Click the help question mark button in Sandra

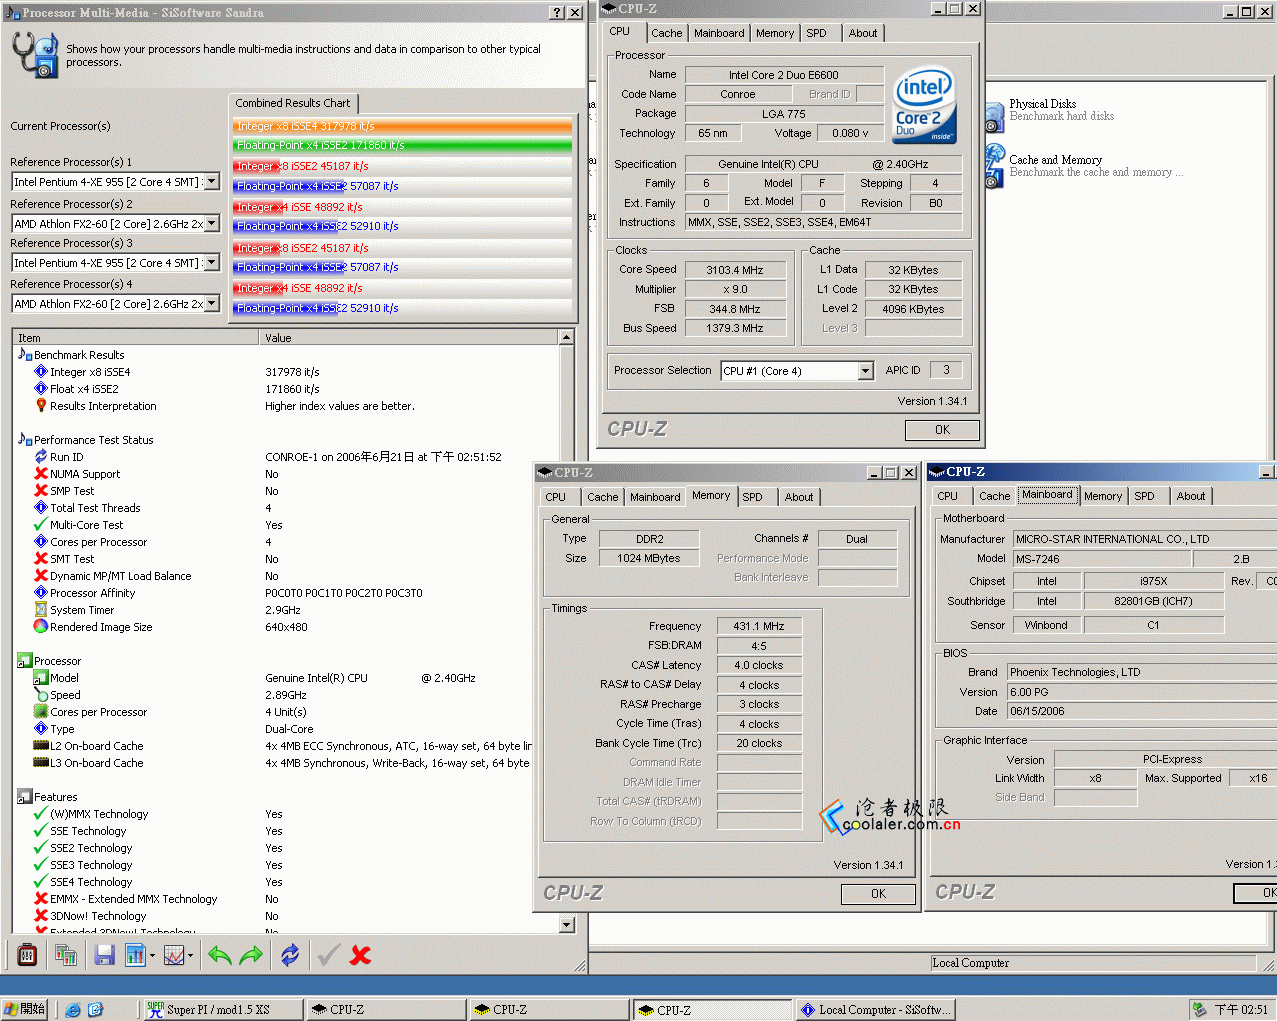[557, 13]
